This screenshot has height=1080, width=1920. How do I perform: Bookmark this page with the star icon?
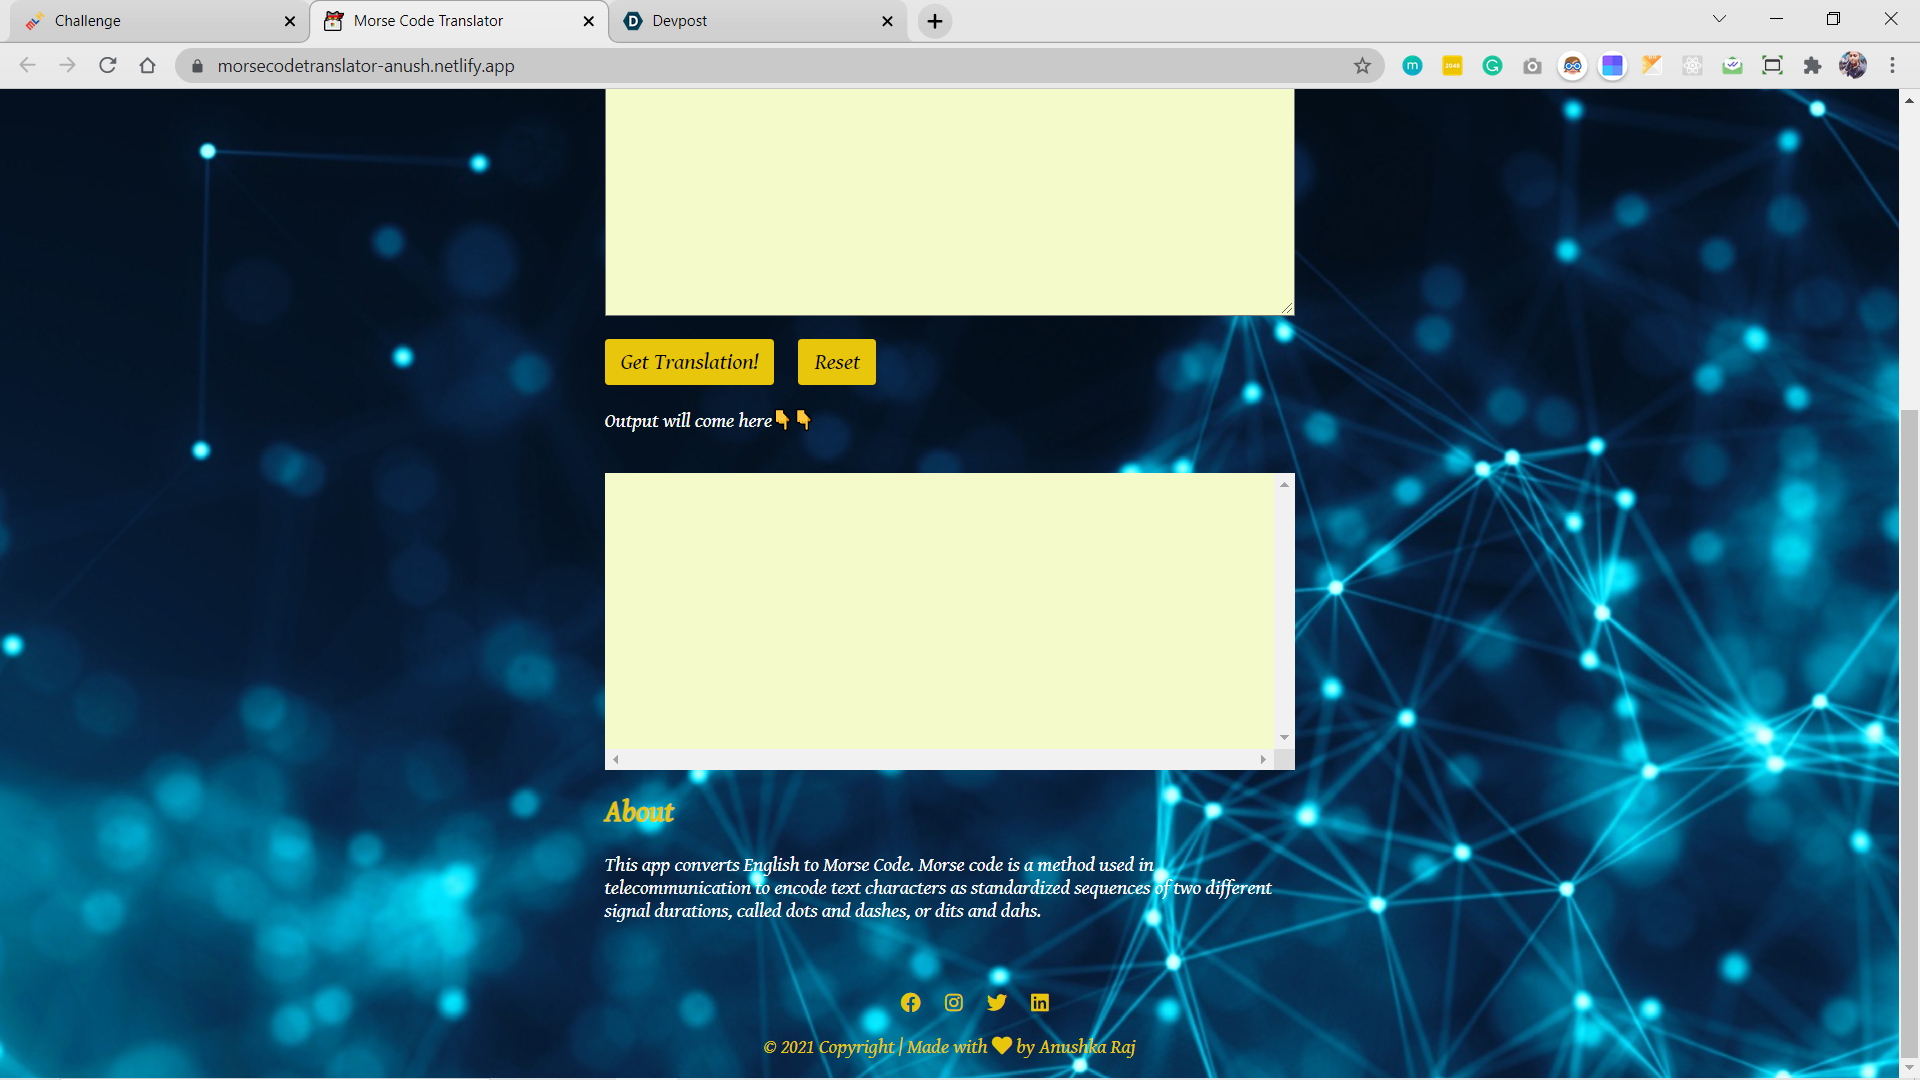[1362, 65]
